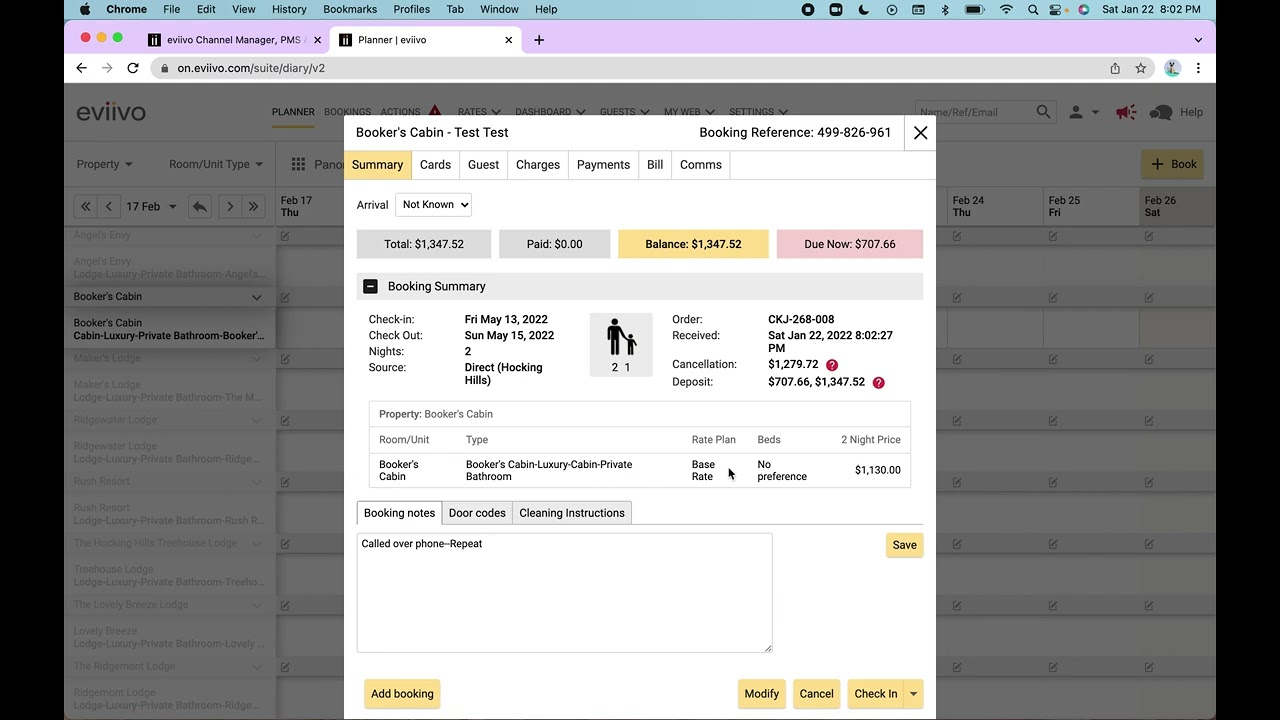Click the Actions warning triangle icon
Screen dimensions: 1280x720
435,111
